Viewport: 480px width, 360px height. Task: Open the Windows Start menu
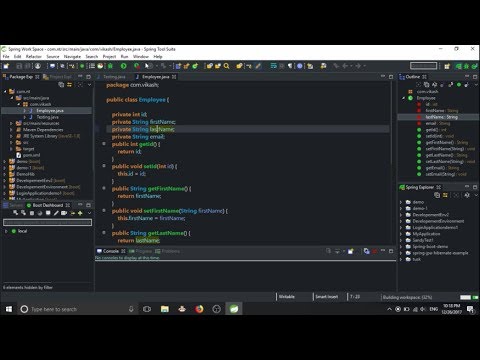point(9,309)
